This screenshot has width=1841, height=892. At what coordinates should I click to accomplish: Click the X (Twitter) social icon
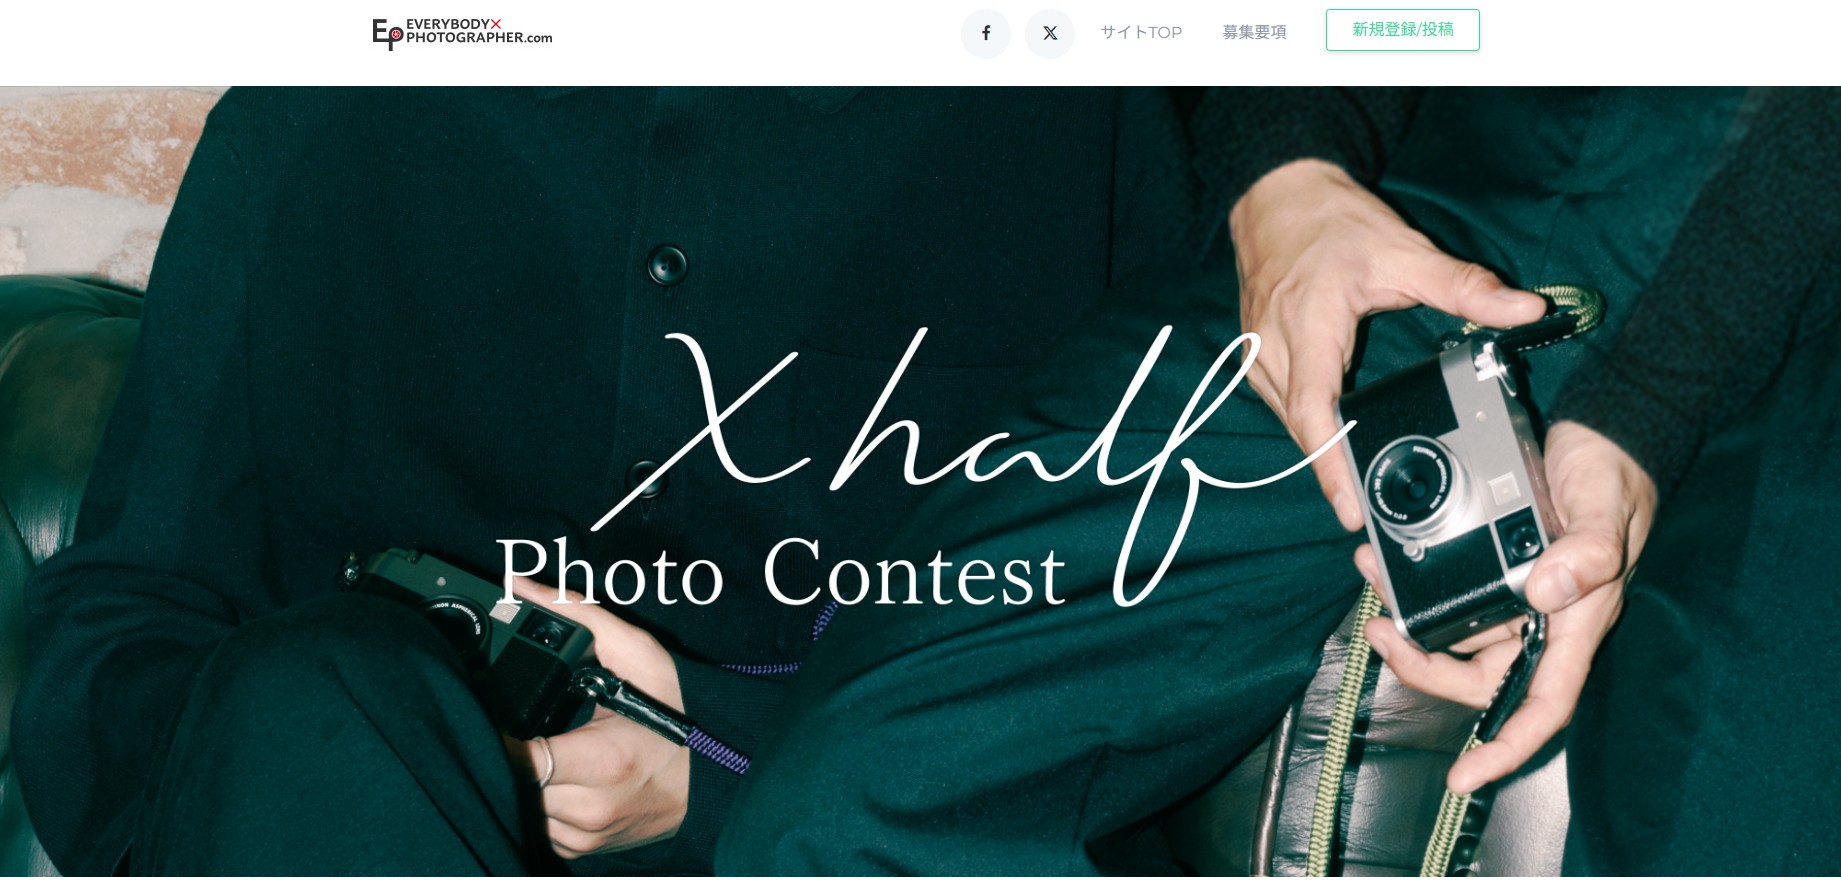(x=1050, y=33)
